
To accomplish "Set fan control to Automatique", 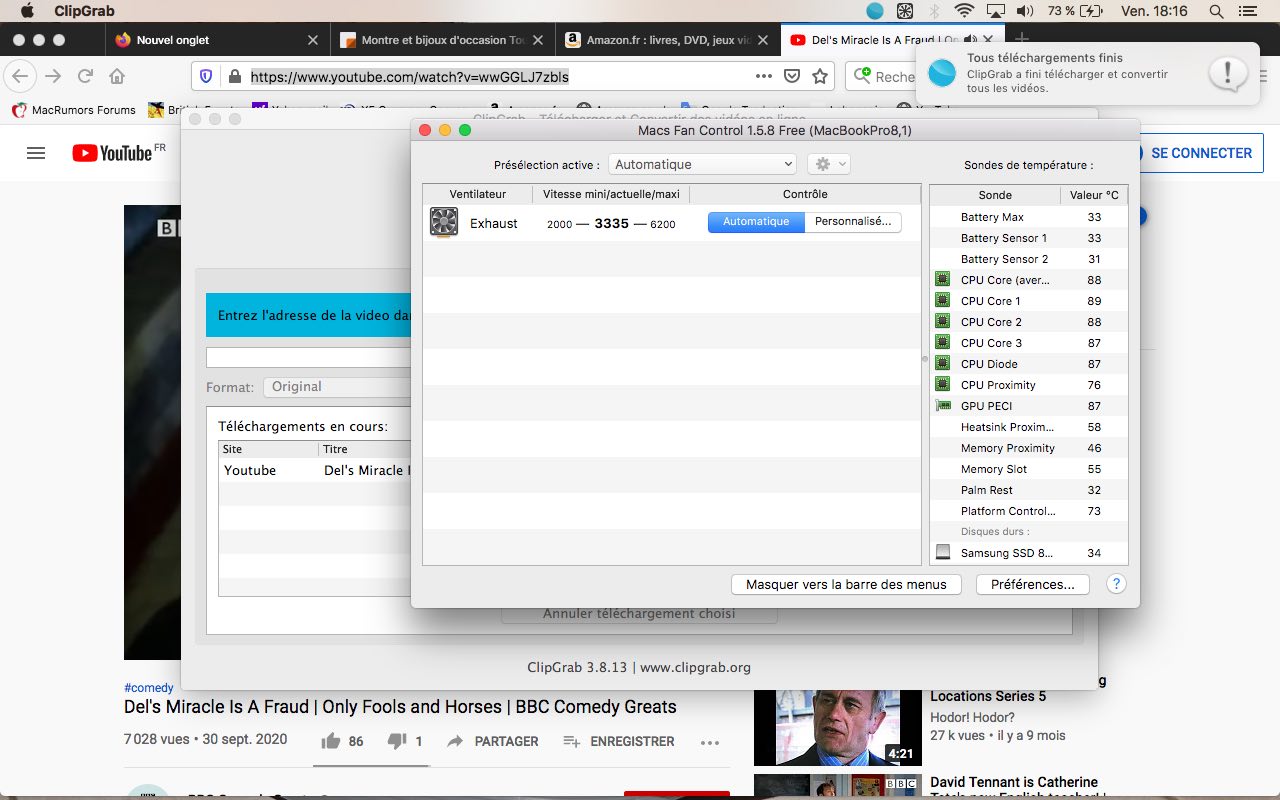I will [x=756, y=222].
